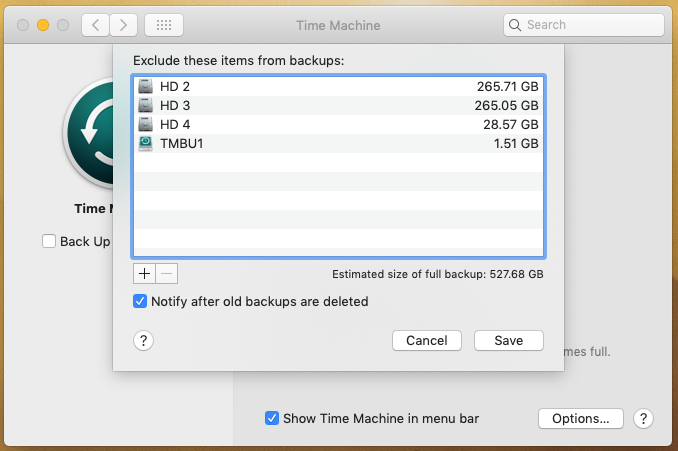
Task: Go forward with the right chevron
Action: click(123, 25)
